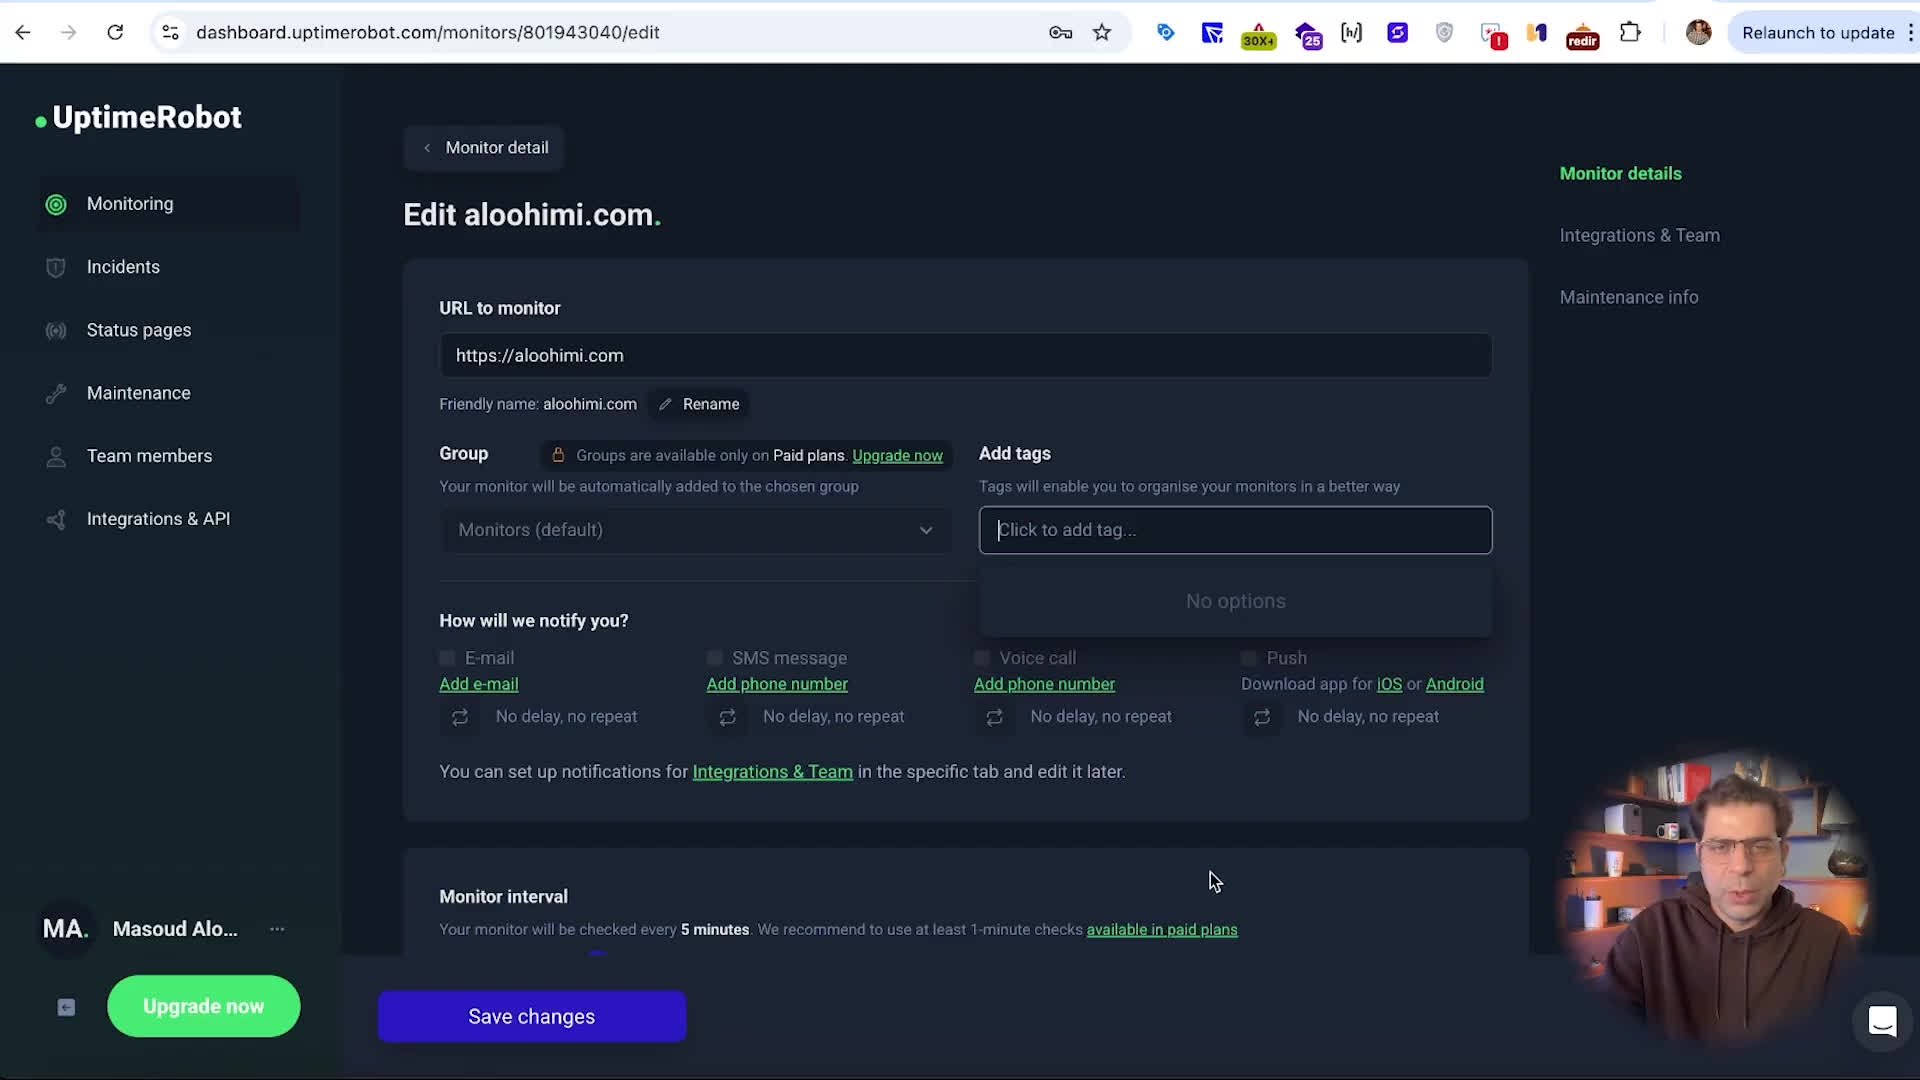Click the E-mail repeat settings icon
This screenshot has height=1080, width=1920.
coord(460,717)
